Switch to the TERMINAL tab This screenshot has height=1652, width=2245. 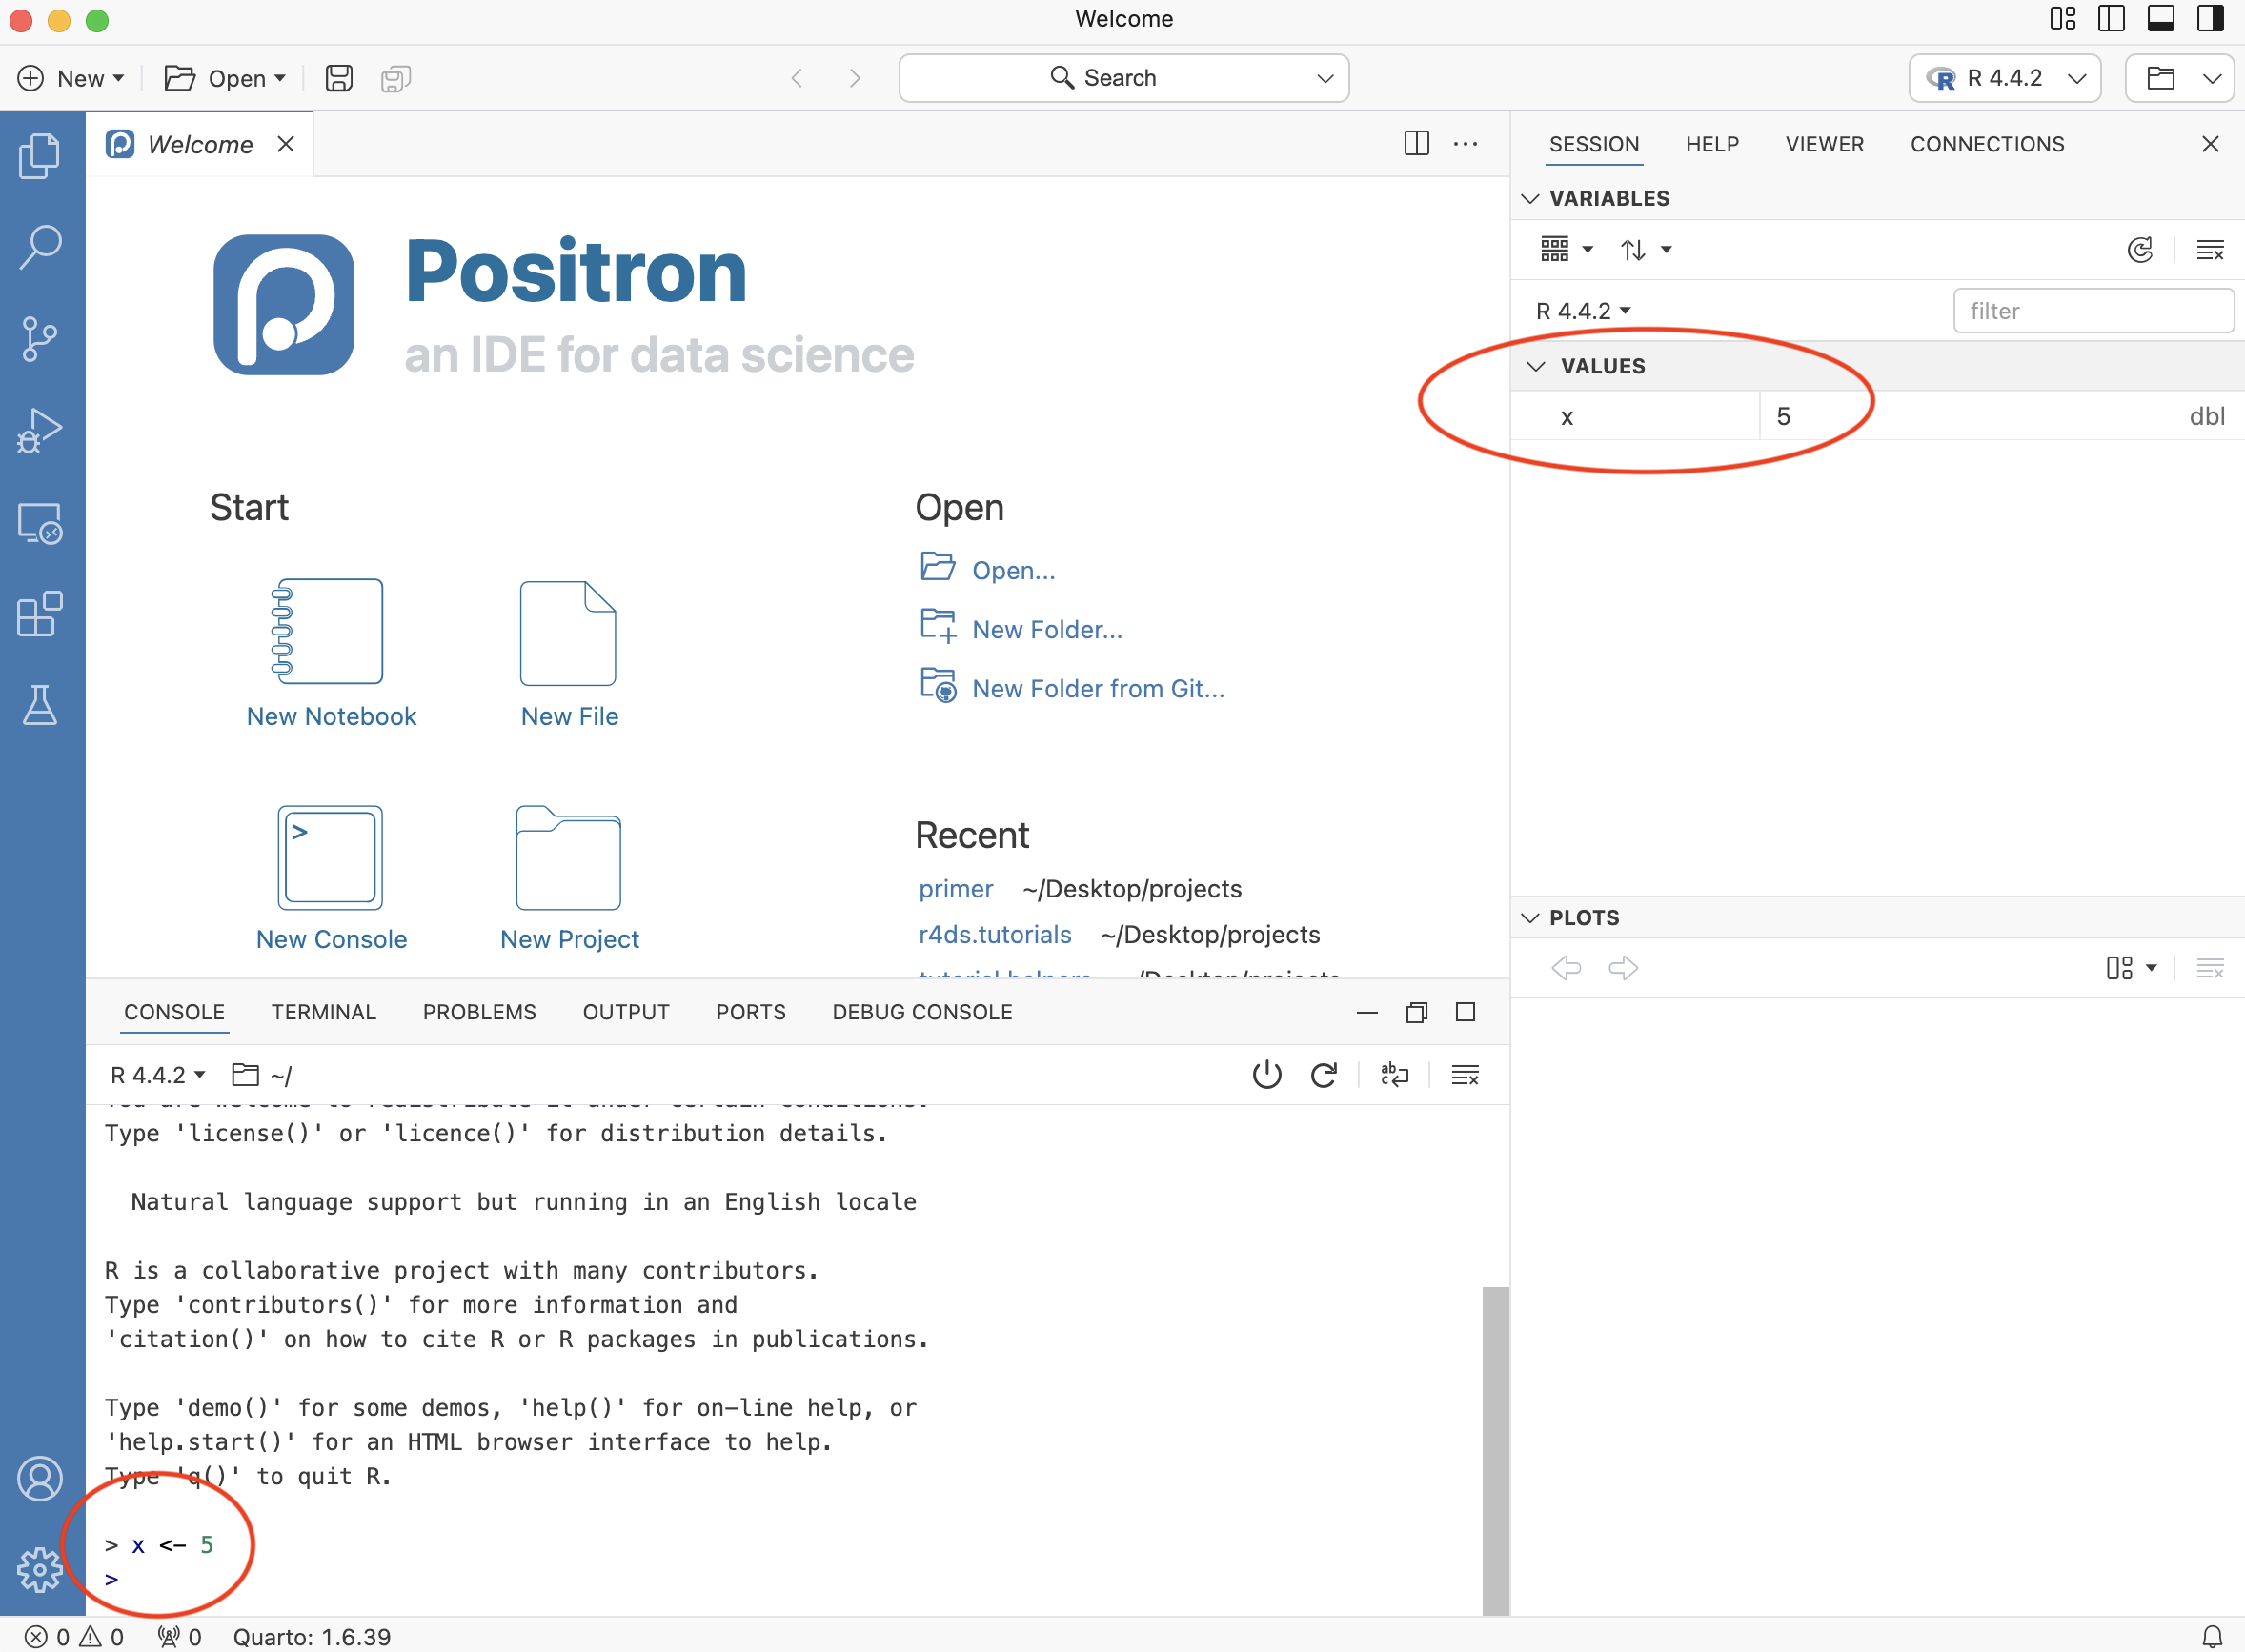324,1012
